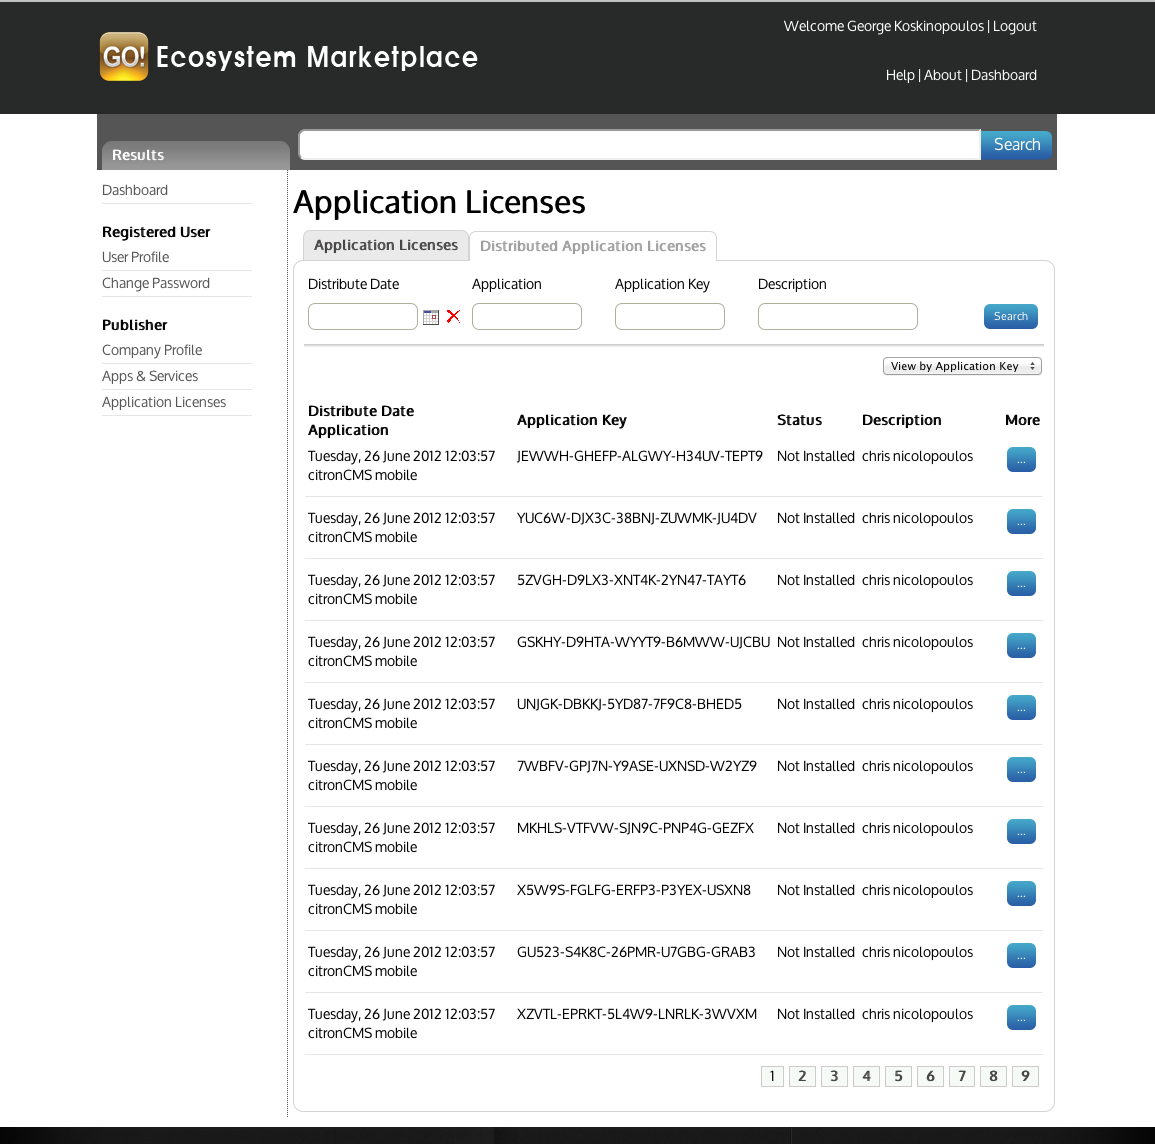Click license key MKHLS-VTFVW-SJN9C-PNP4G-GEZFX
The image size is (1155, 1144).
pos(636,828)
